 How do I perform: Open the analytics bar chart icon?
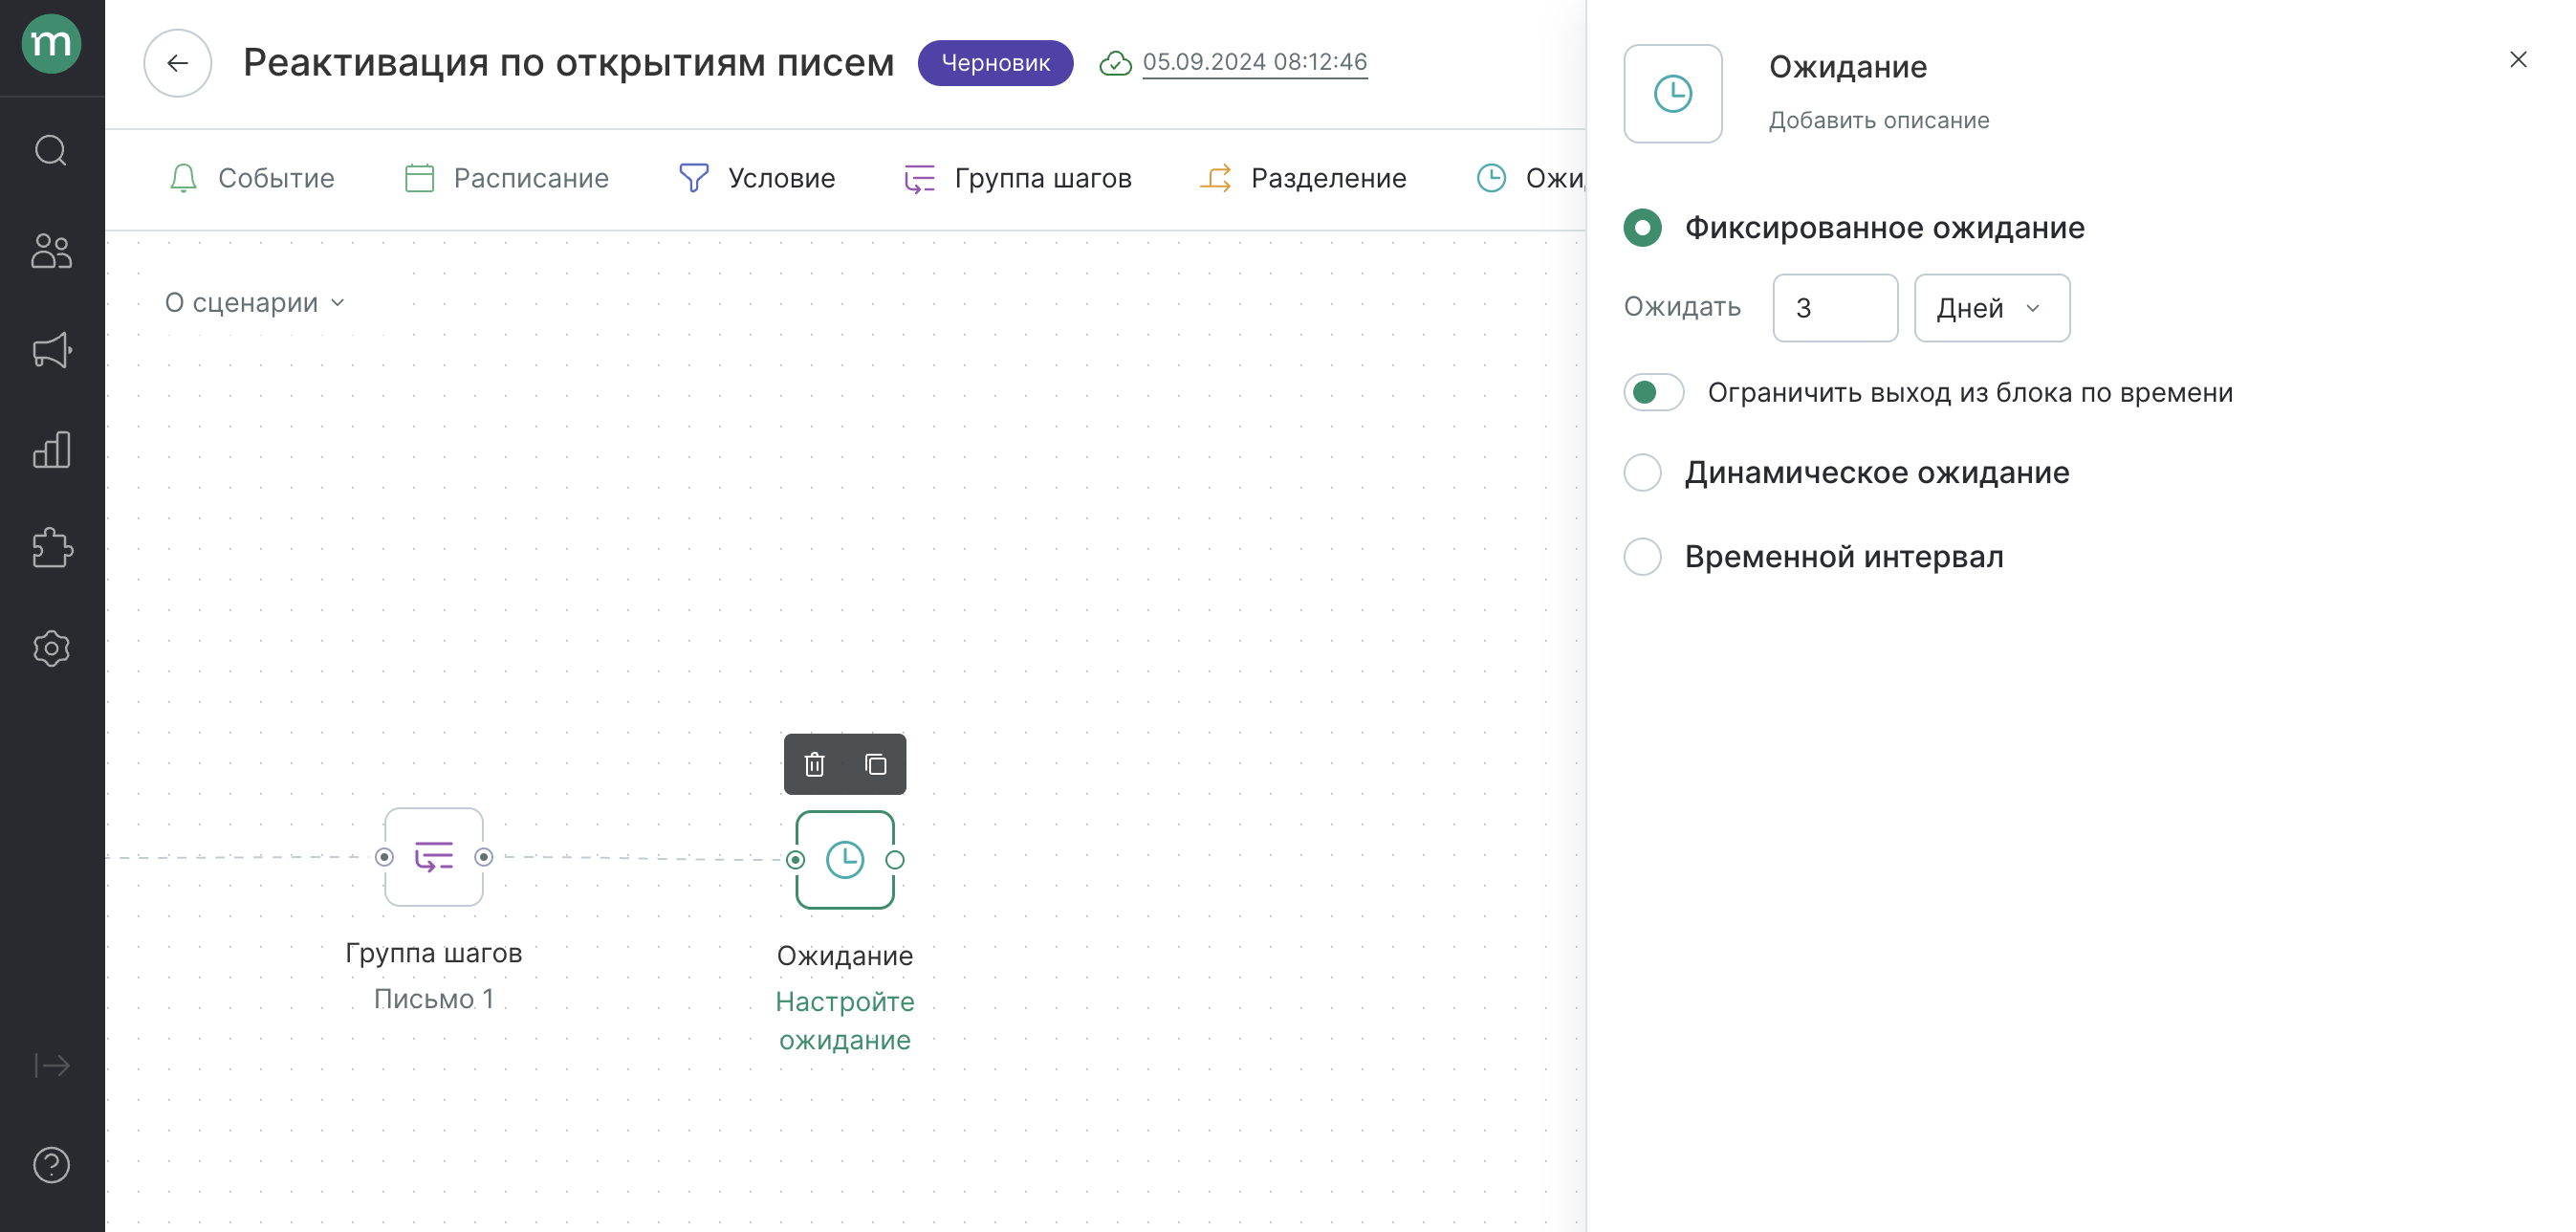click(51, 449)
